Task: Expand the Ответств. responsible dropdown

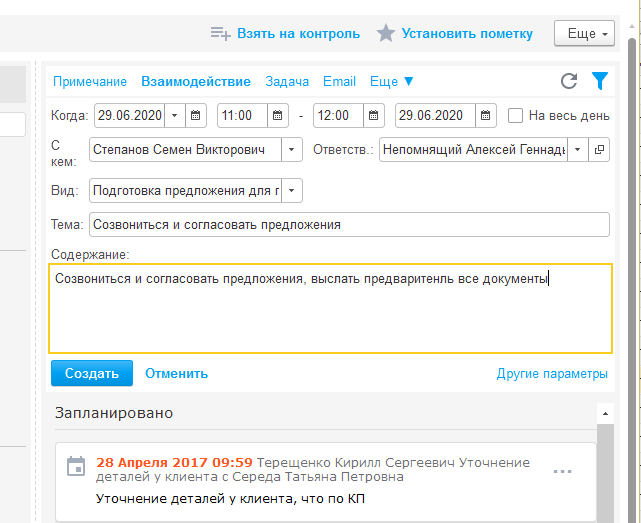Action: (578, 150)
